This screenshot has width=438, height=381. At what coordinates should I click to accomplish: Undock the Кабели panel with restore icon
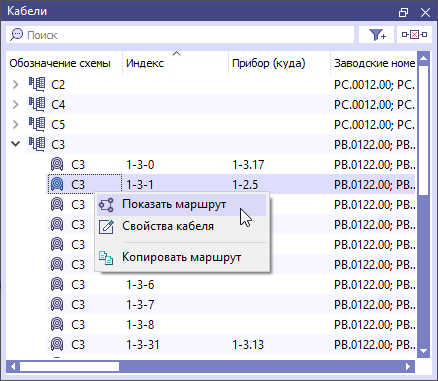point(403,12)
